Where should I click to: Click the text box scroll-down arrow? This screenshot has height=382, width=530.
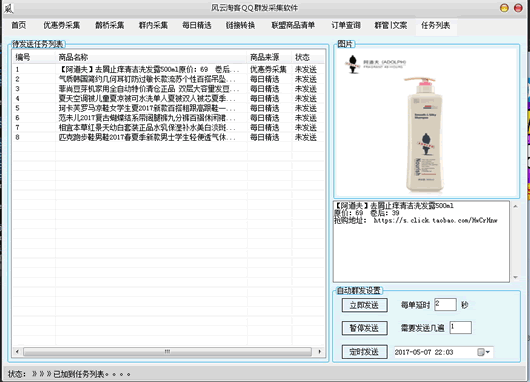point(515,277)
